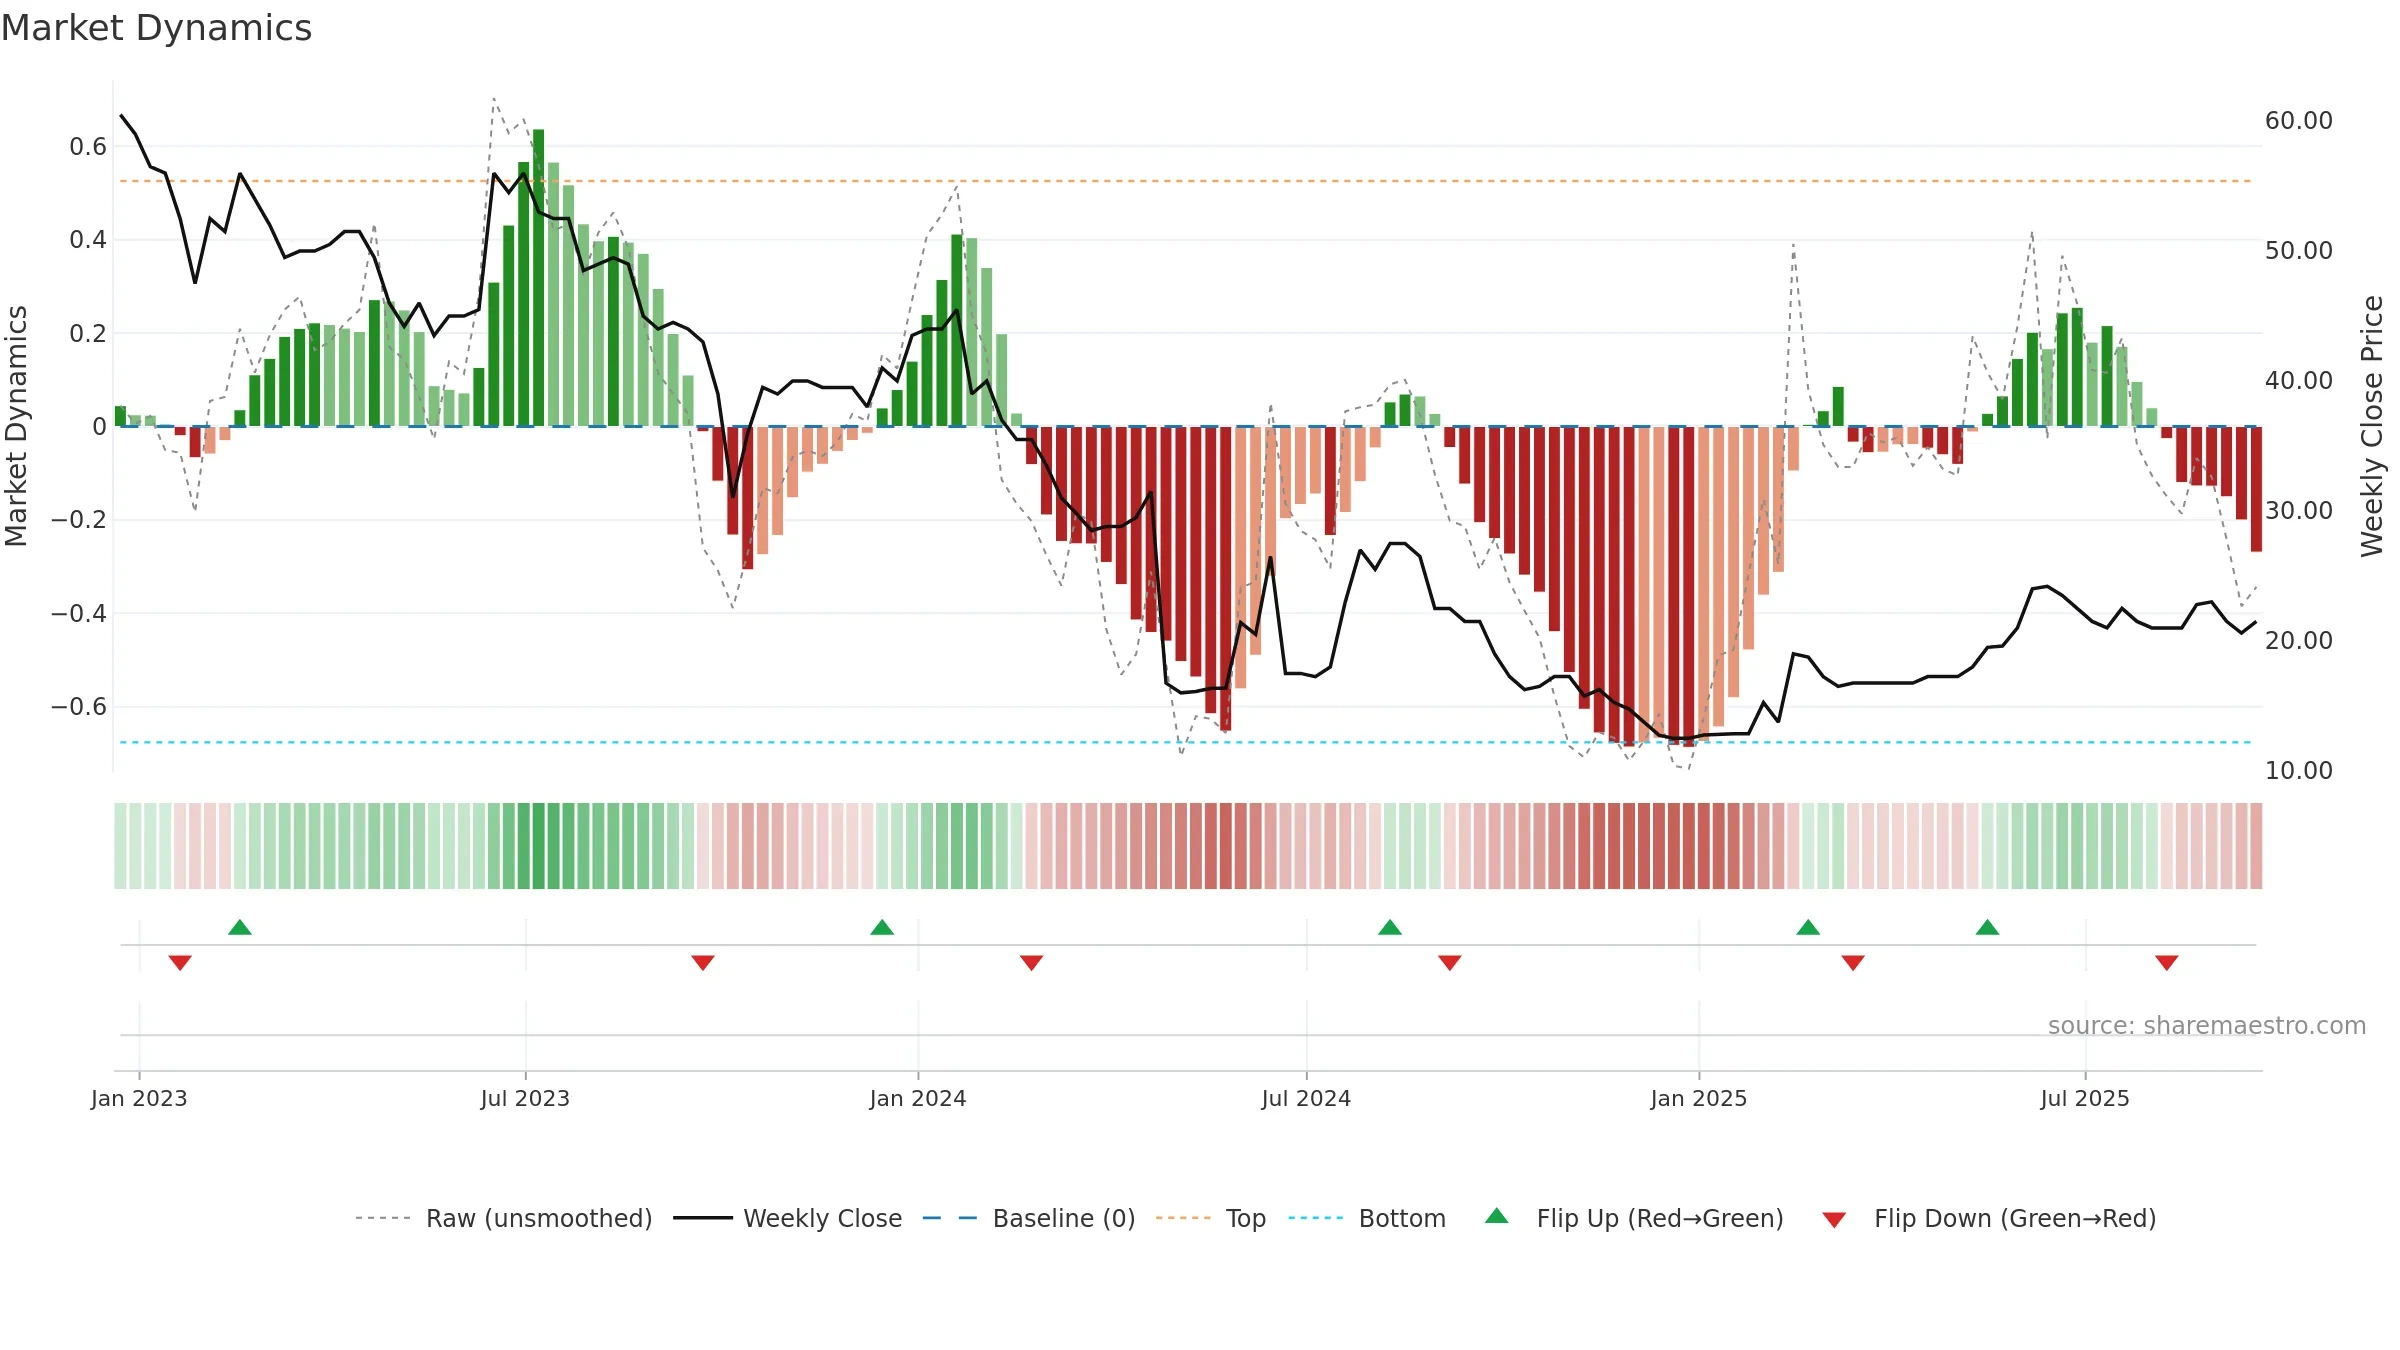
Task: Click the red flip-down marker in March 2025
Action: [1853, 962]
